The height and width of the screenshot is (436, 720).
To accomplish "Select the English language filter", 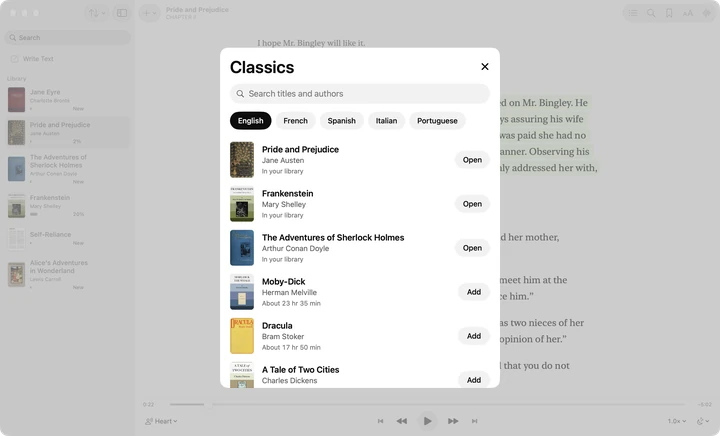I will [250, 121].
